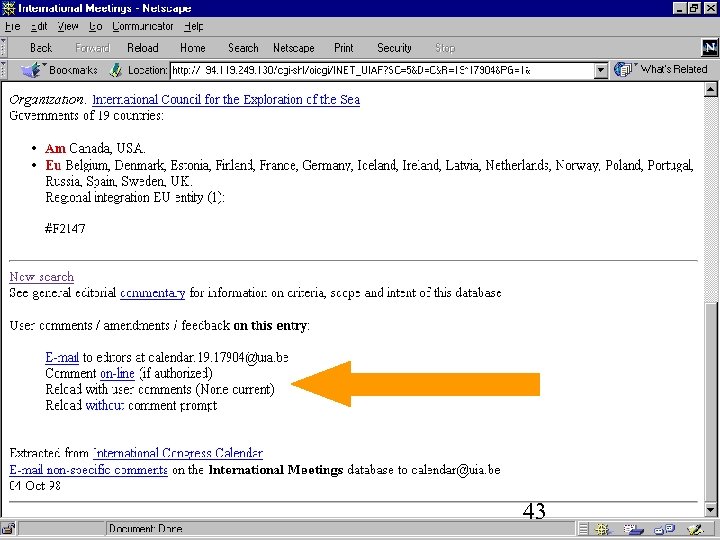Open the Bookmarks icon

point(33,70)
